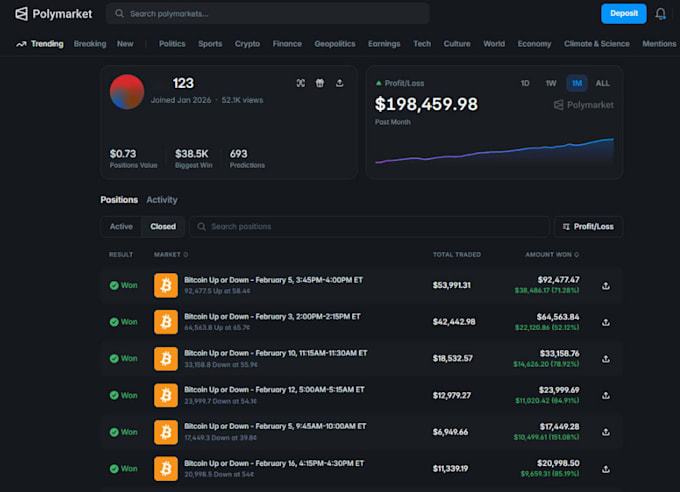Focus the Search positions field
The width and height of the screenshot is (680, 492).
click(x=369, y=226)
